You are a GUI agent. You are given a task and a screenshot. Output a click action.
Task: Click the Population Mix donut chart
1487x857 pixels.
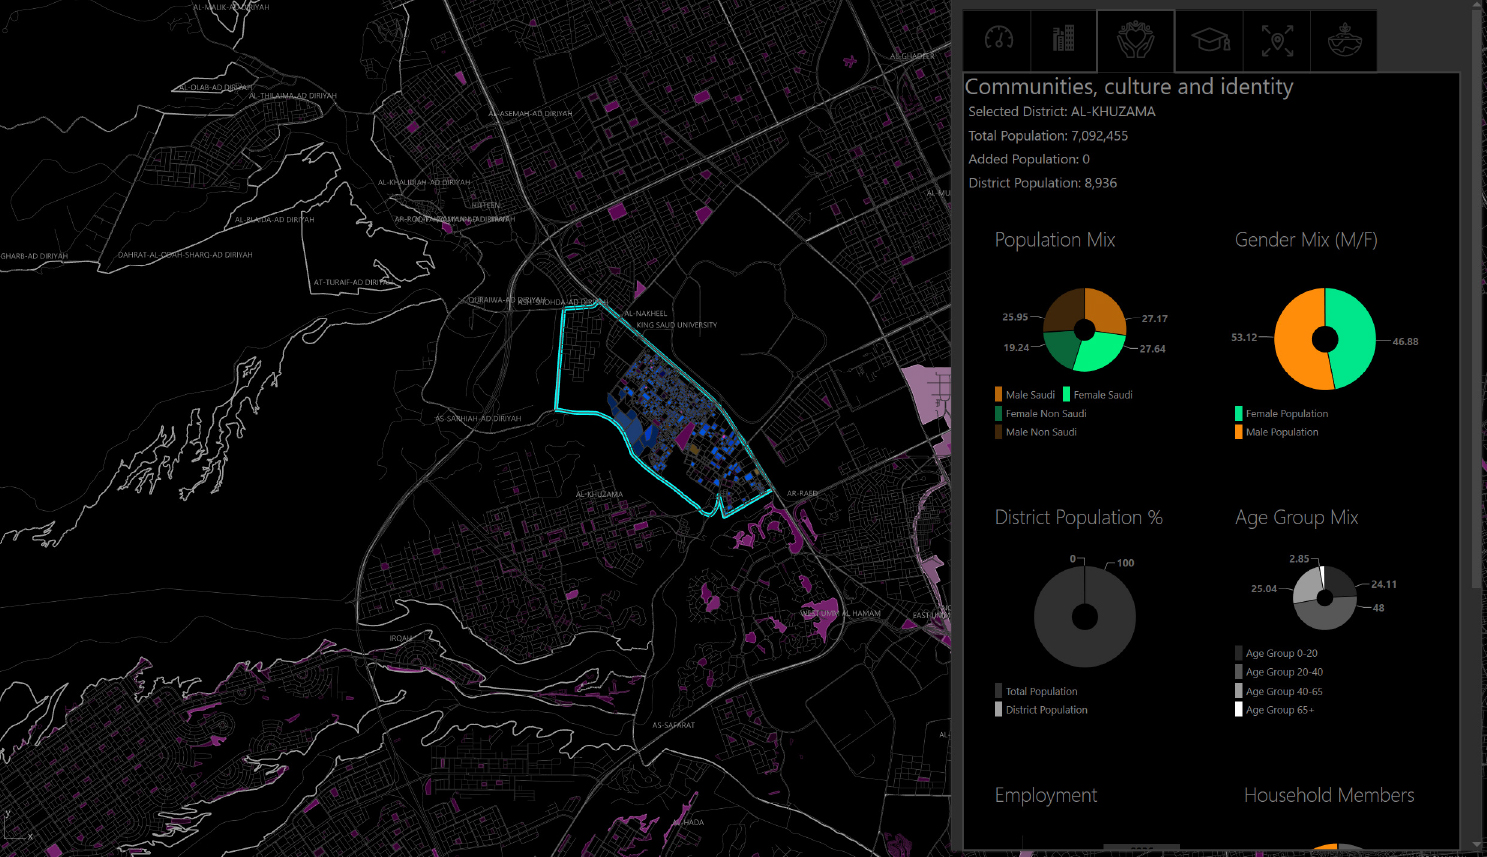pos(1085,330)
